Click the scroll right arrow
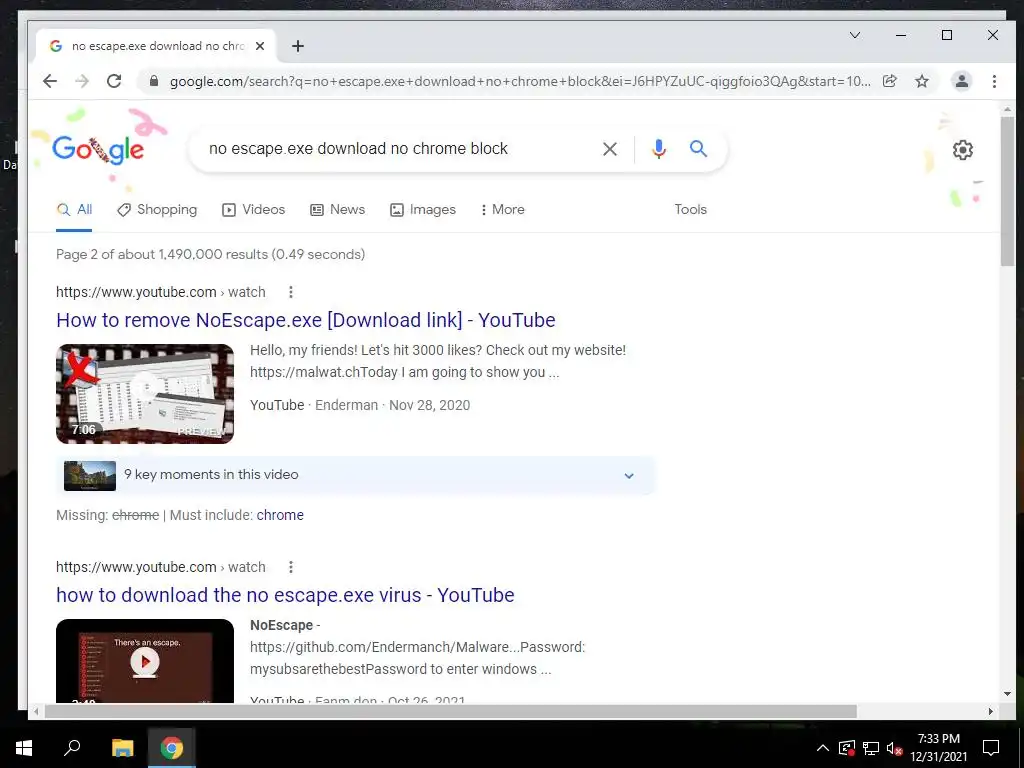The width and height of the screenshot is (1024, 768). pos(991,711)
